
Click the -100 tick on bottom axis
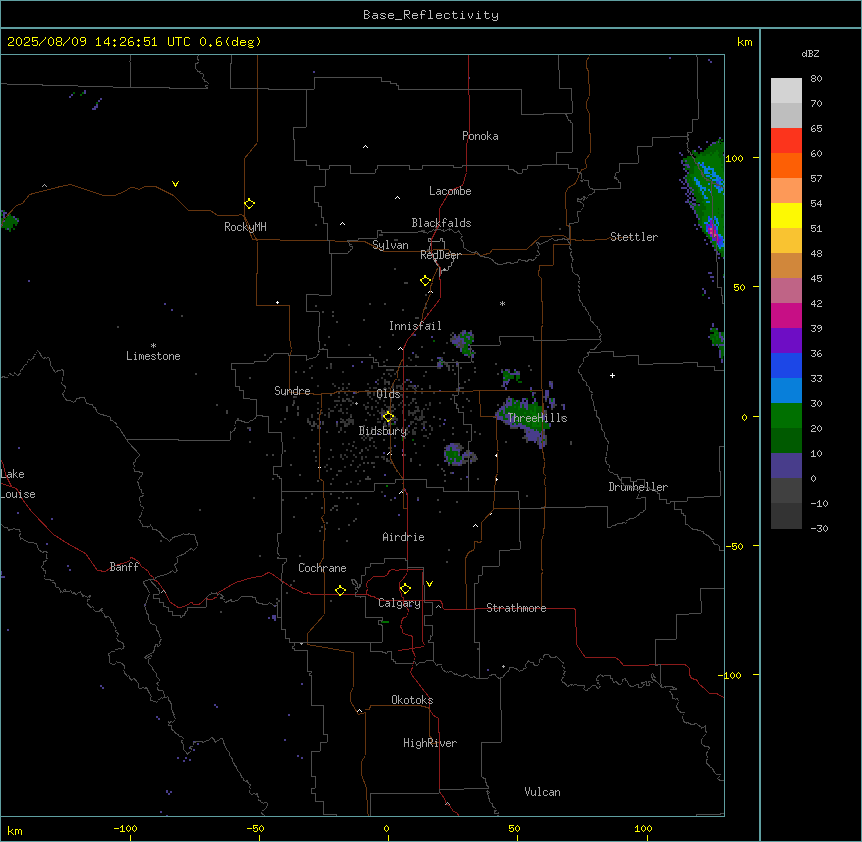click(125, 828)
